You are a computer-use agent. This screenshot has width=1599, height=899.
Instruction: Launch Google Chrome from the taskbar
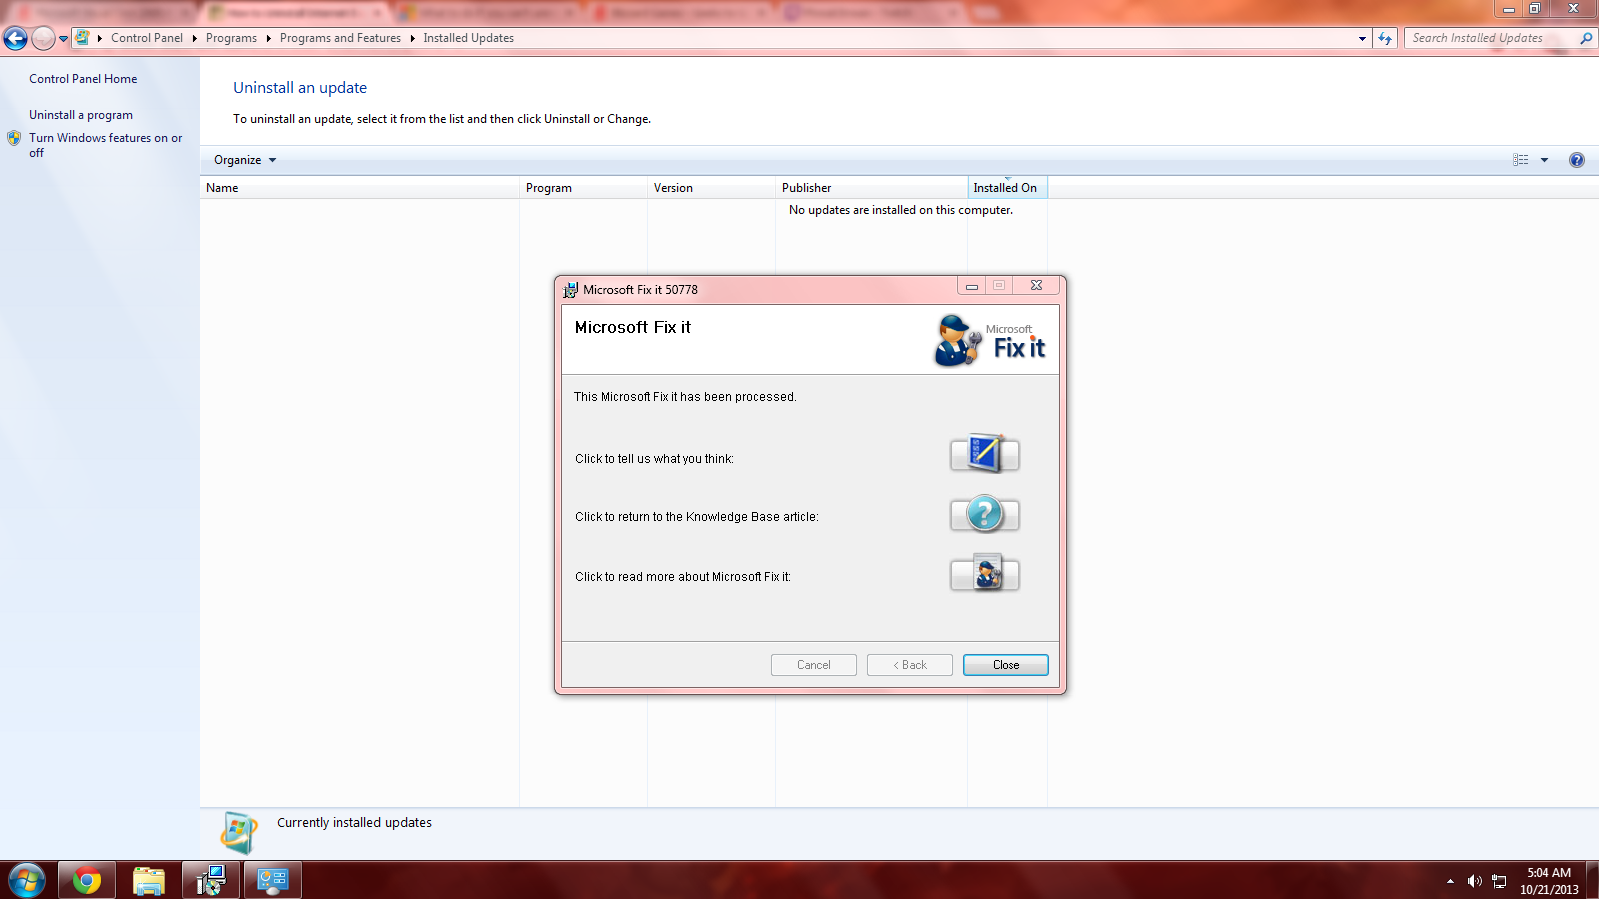point(86,881)
